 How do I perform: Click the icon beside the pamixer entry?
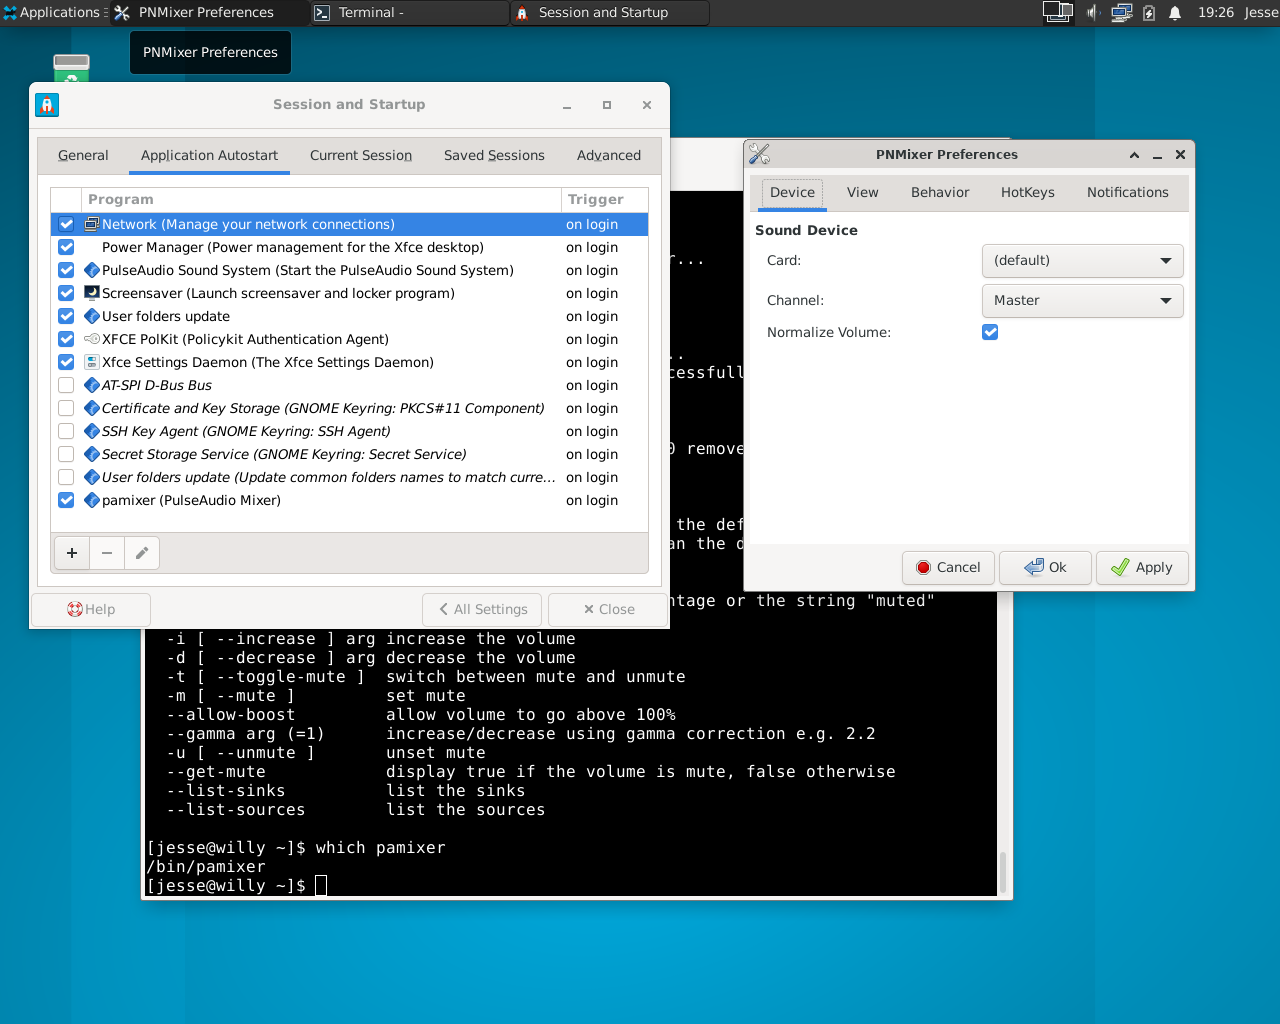[92, 500]
